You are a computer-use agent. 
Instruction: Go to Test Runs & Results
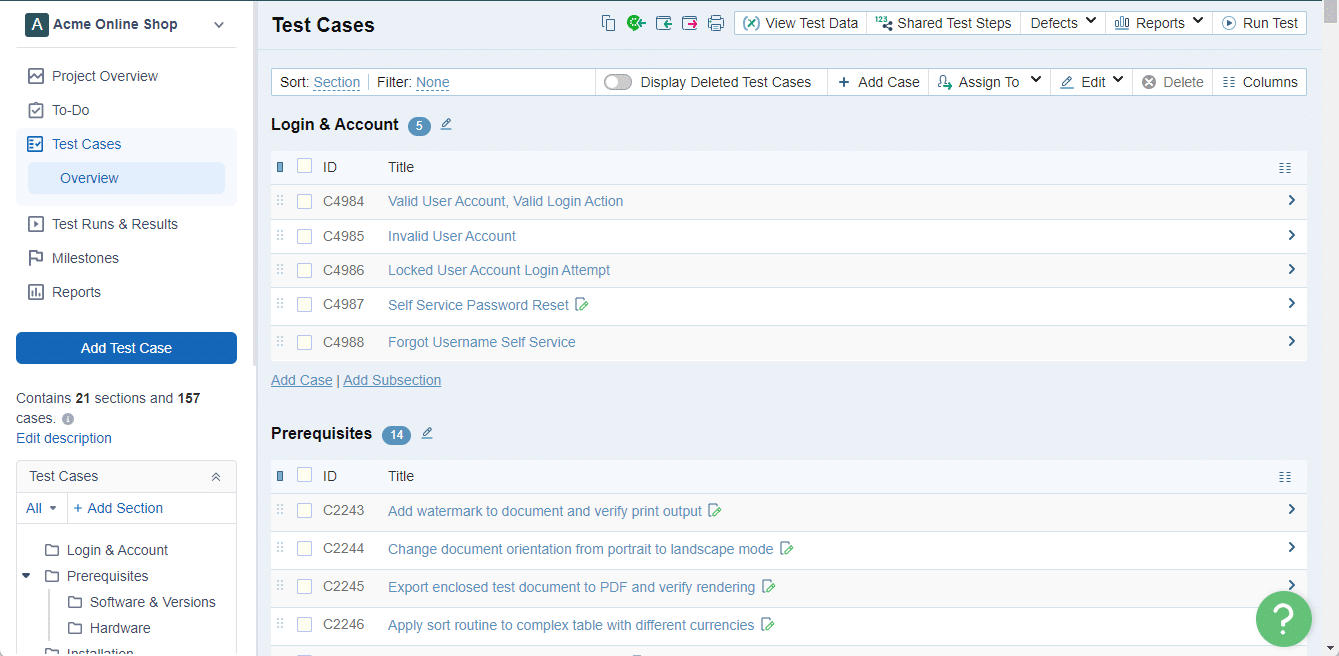115,224
